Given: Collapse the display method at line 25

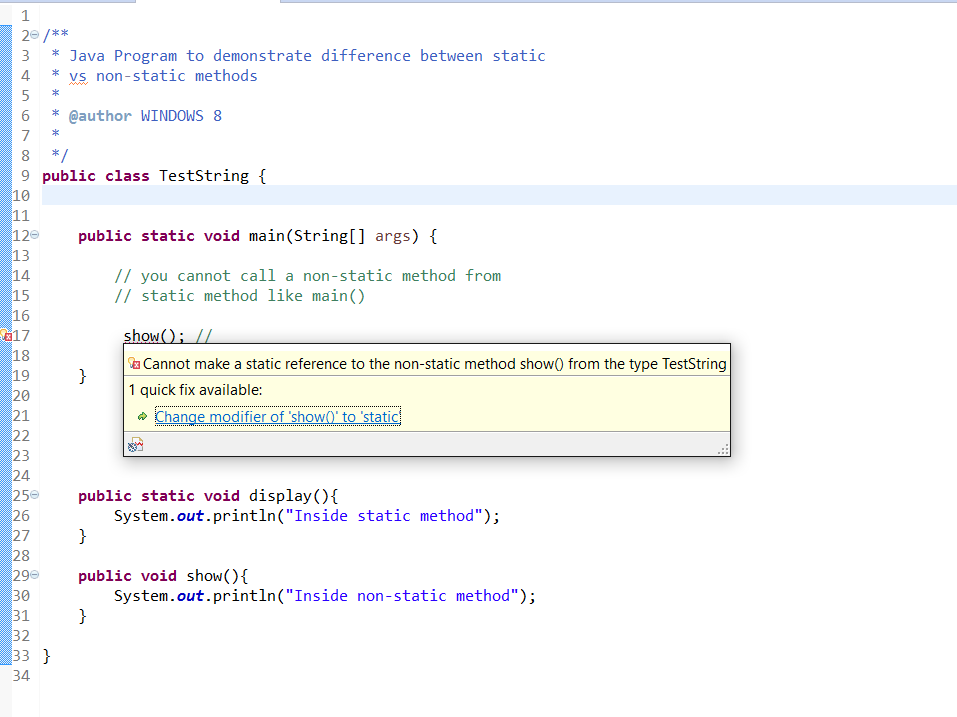Looking at the screenshot, I should pos(33,495).
